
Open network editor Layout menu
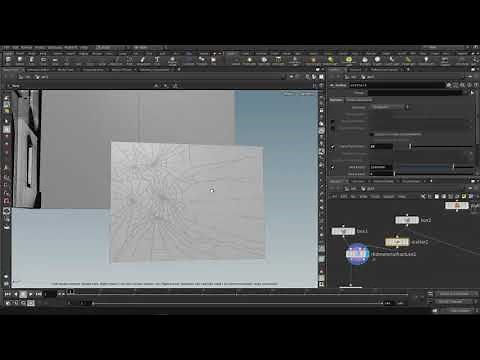389,197
